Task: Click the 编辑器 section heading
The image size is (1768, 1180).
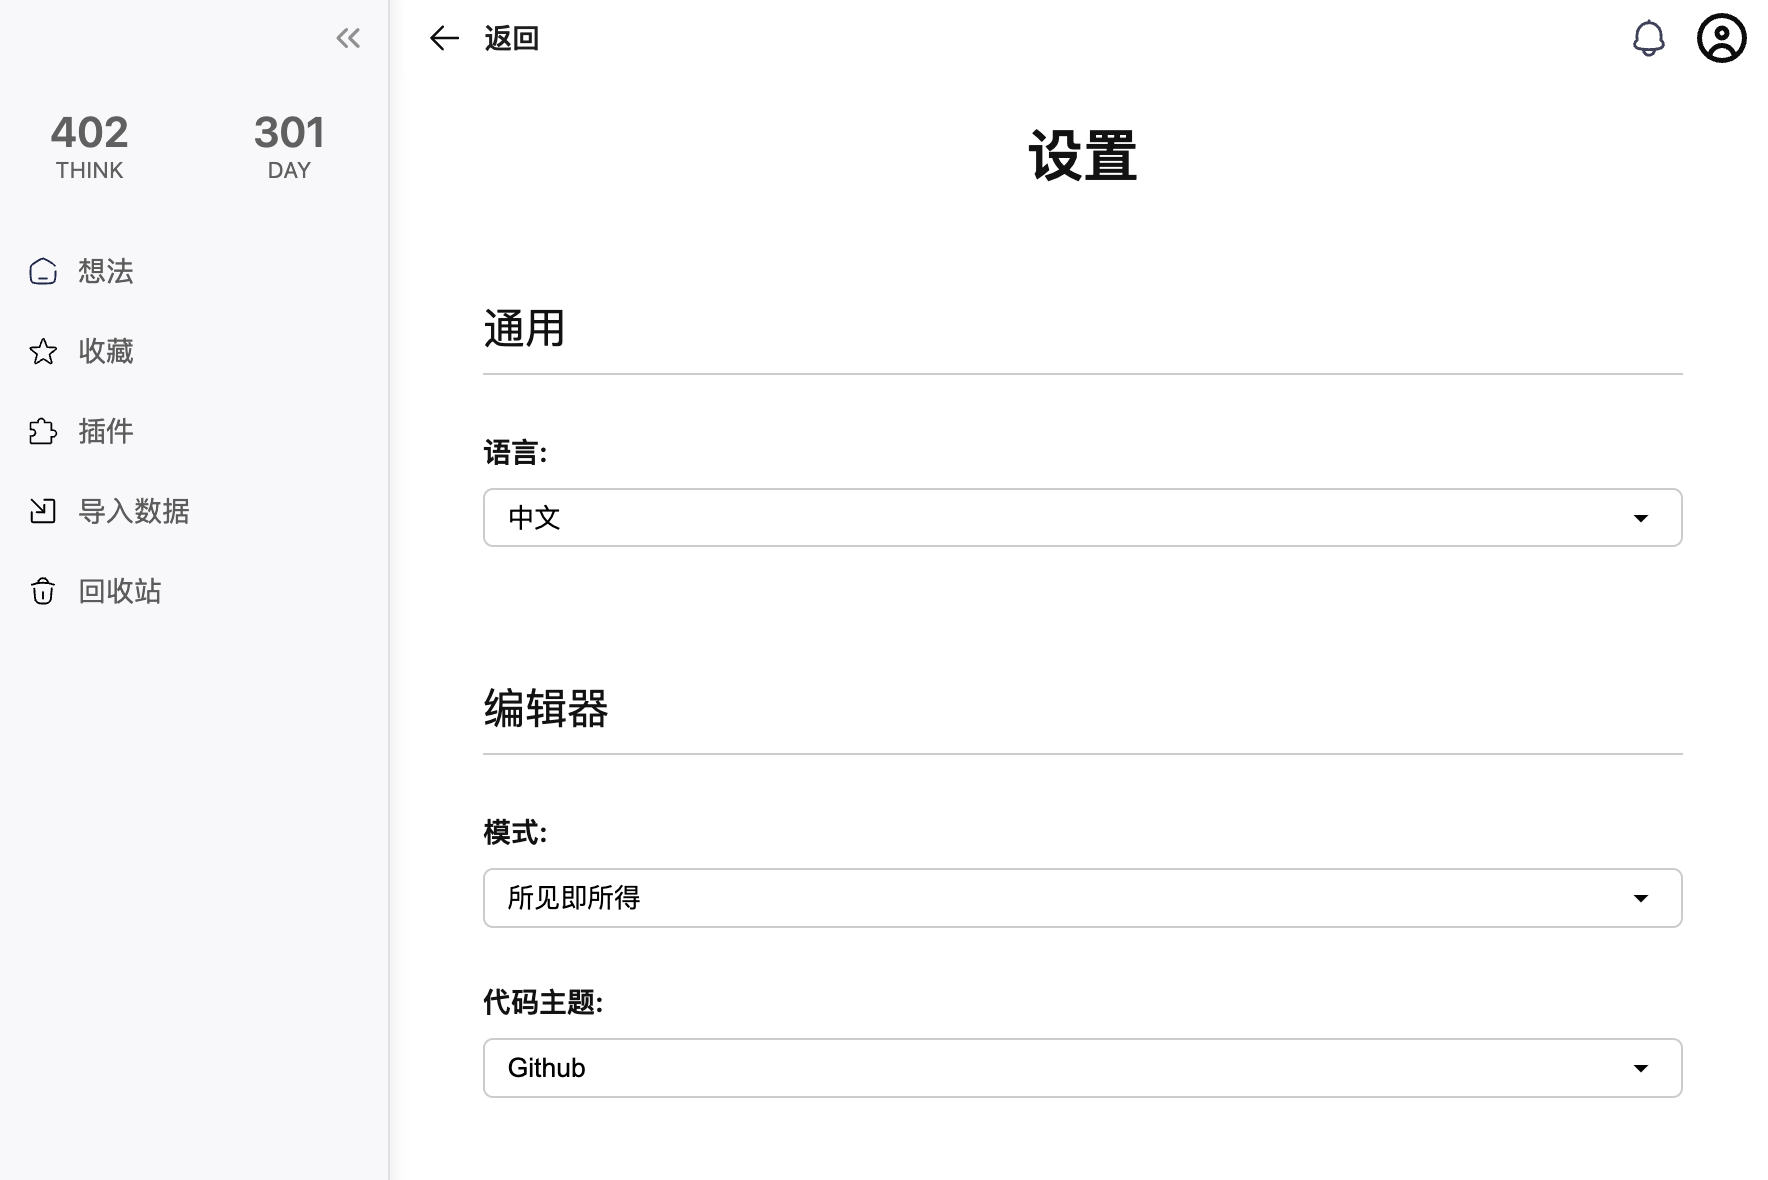Action: [x=546, y=708]
